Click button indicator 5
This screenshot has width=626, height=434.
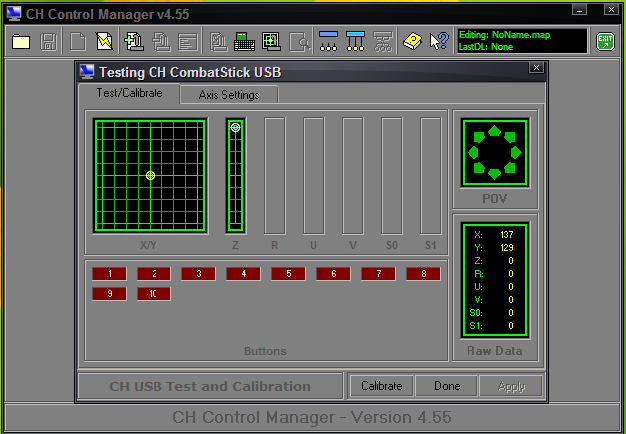click(288, 274)
